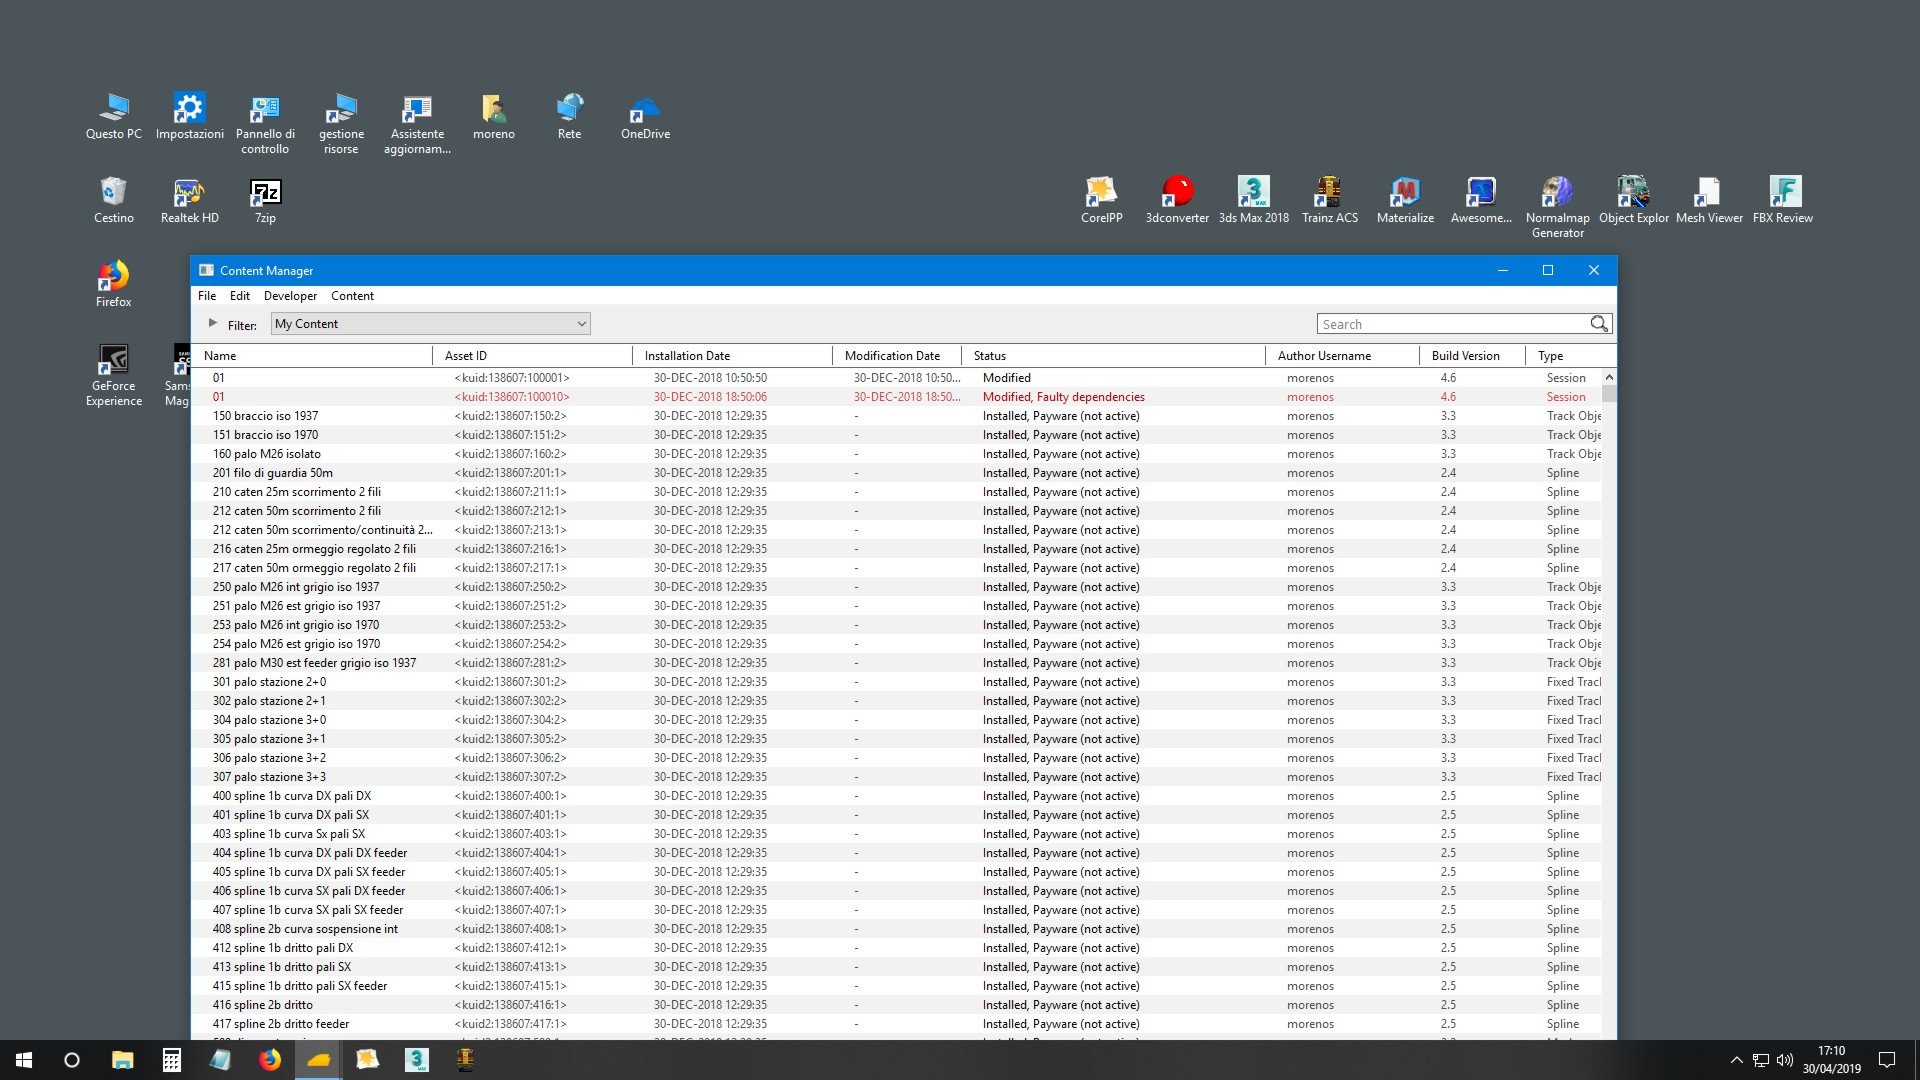Open Pannello di controllo shortcut
Image resolution: width=1920 pixels, height=1080 pixels.
[265, 124]
